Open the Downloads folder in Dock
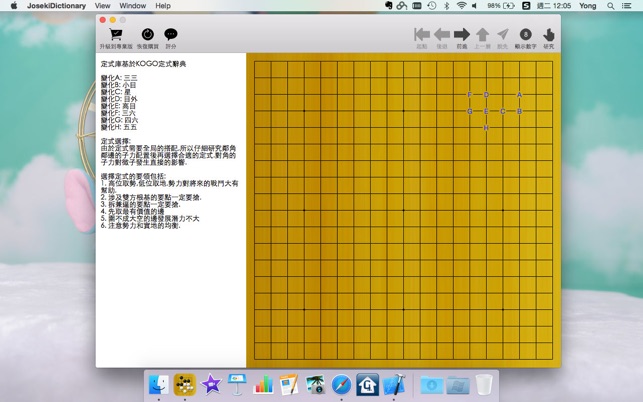643x402 pixels. pyautogui.click(x=431, y=385)
